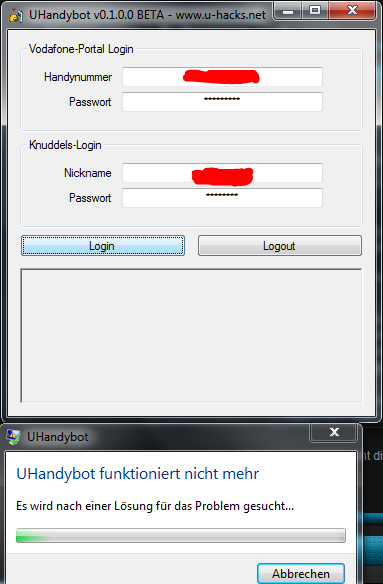Viewport: 383px width, 584px height.
Task: Click Abbrechen in the error dialog
Action: pyautogui.click(x=301, y=573)
